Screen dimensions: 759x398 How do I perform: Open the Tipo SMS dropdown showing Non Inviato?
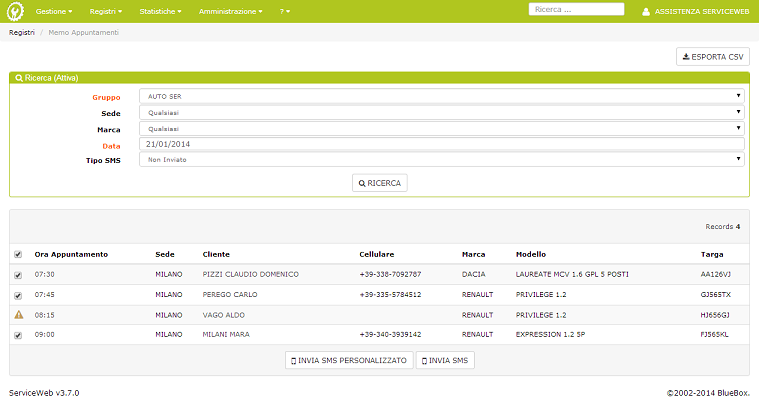tap(441, 159)
